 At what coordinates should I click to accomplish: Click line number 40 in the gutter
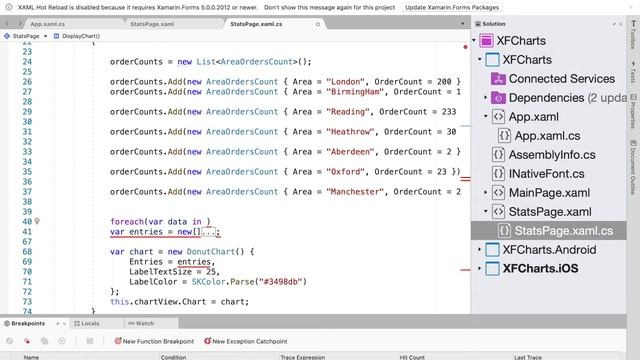27,222
